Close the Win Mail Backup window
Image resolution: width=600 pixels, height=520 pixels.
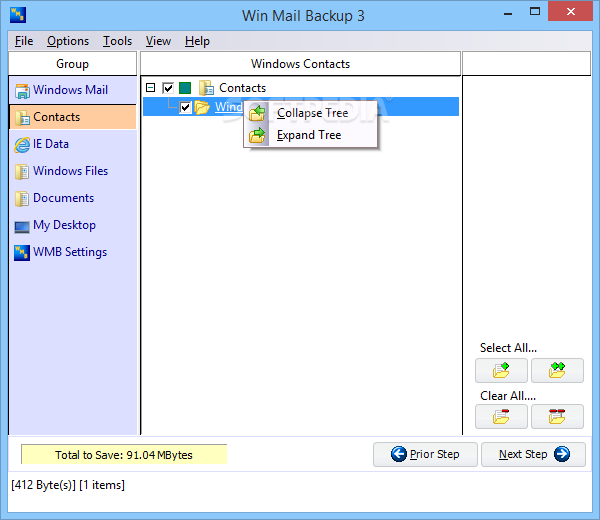(x=571, y=11)
